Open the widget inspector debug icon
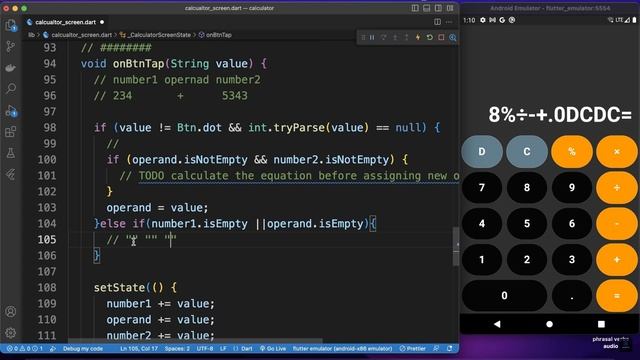Viewport: 640px width, 360px height. point(453,38)
